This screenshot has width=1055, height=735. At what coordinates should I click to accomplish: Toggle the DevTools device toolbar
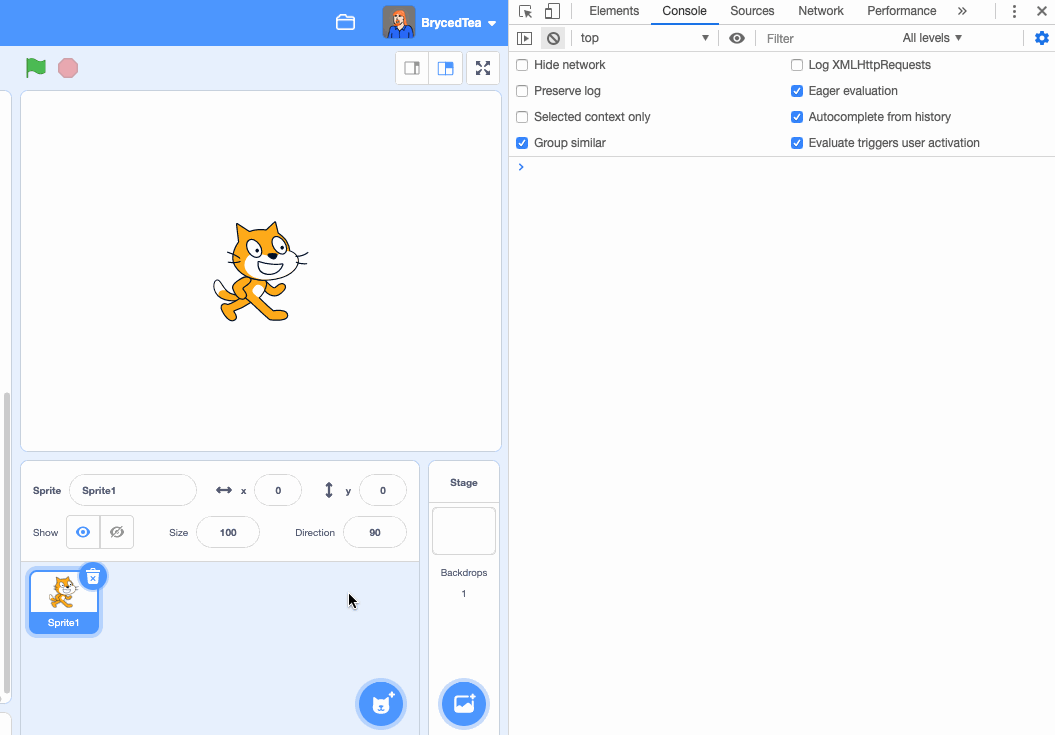pyautogui.click(x=552, y=11)
